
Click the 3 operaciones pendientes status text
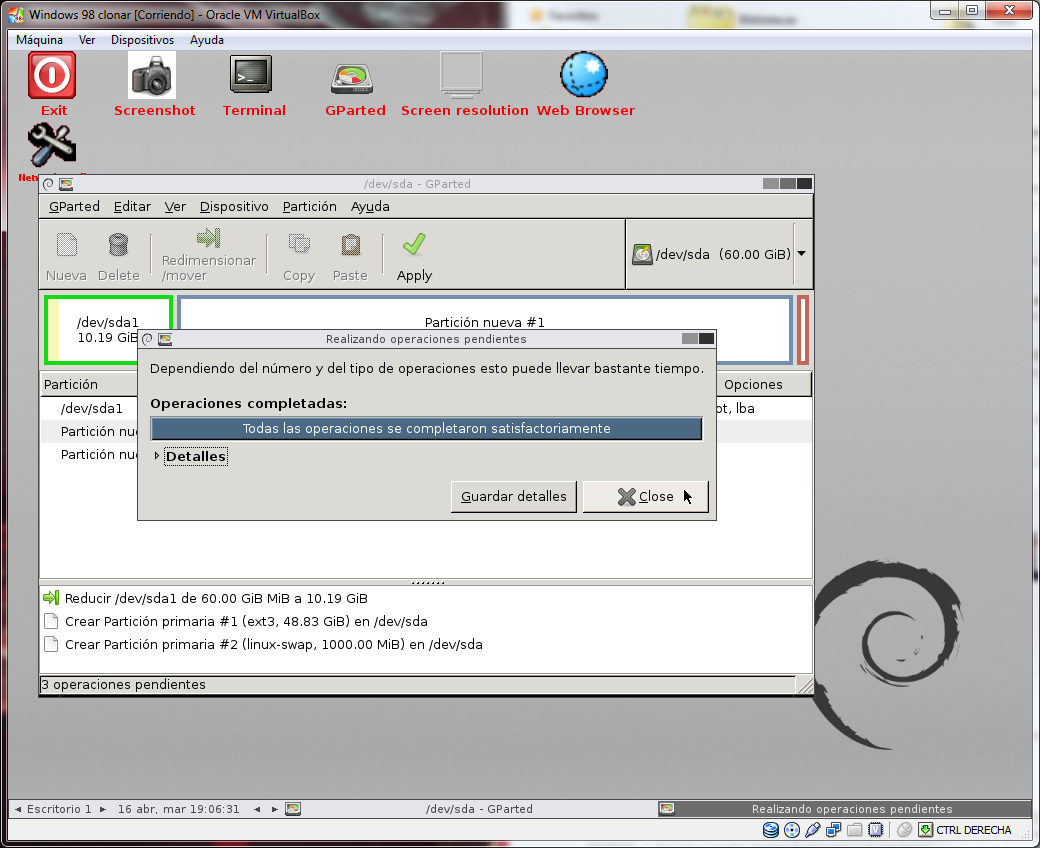pyautogui.click(x=123, y=684)
